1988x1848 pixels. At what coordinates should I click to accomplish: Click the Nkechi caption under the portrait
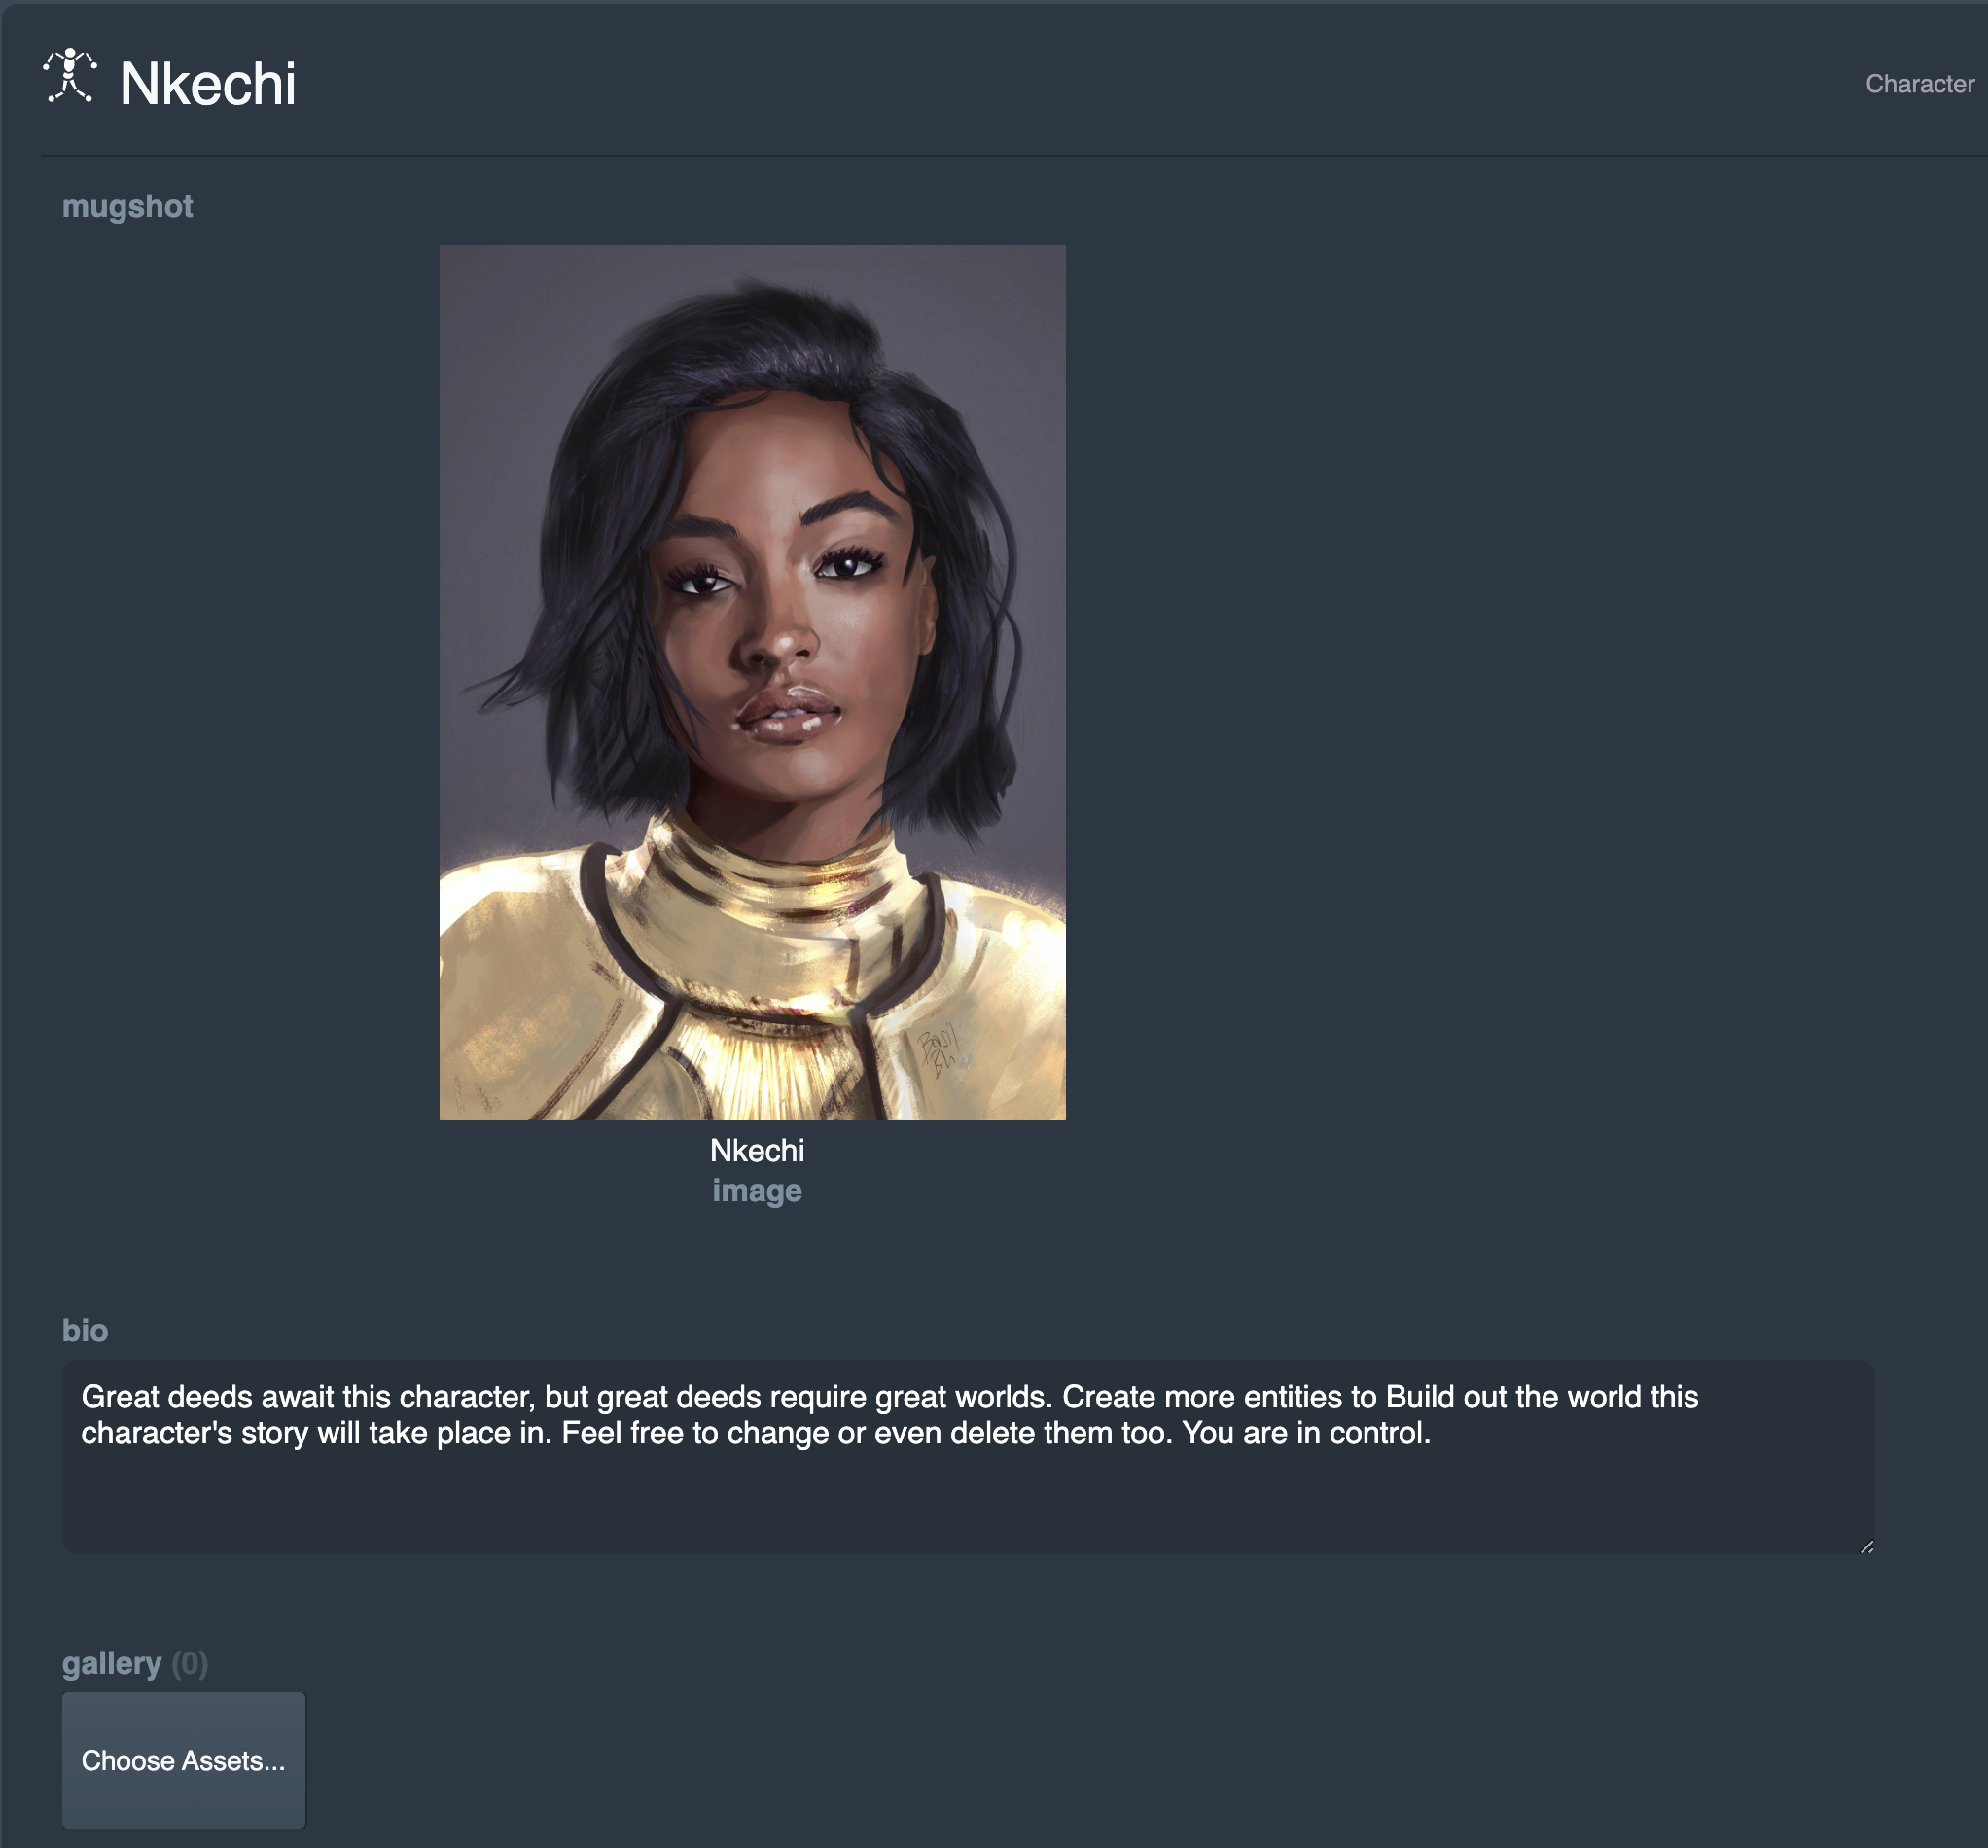coord(756,1150)
